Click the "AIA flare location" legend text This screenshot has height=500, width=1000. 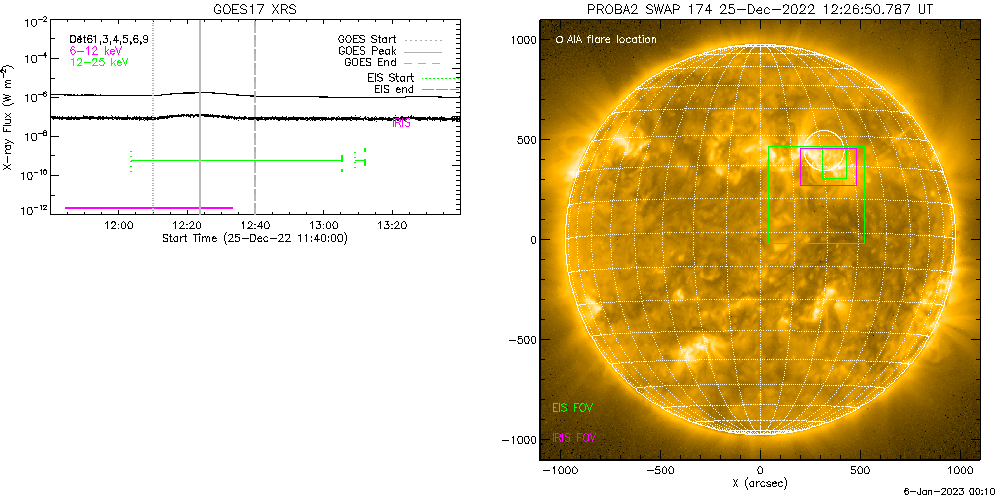point(610,40)
